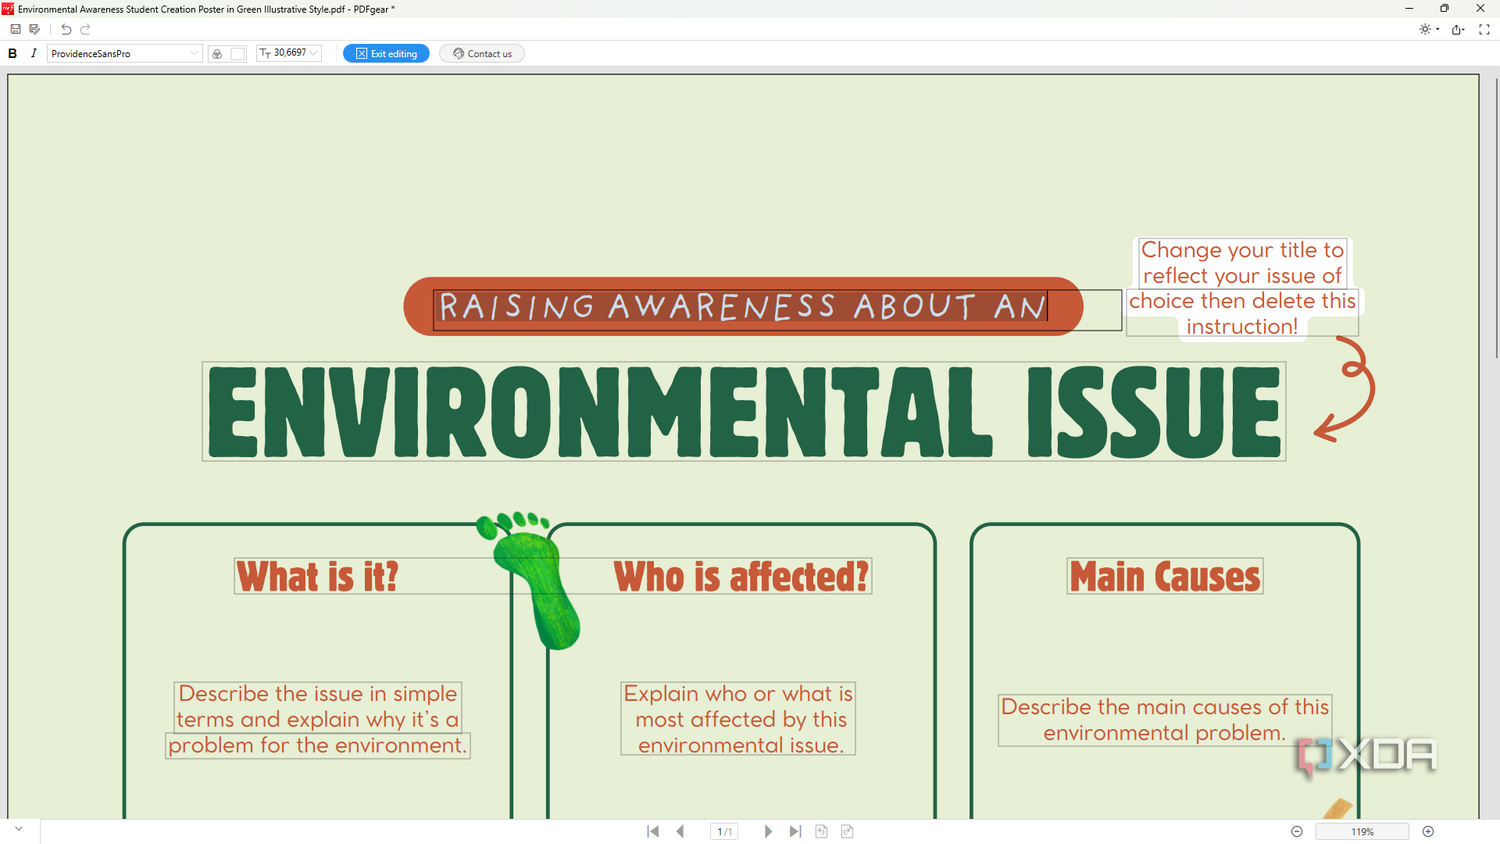Rotate the page clockwise
Image resolution: width=1500 pixels, height=844 pixels.
tap(847, 832)
